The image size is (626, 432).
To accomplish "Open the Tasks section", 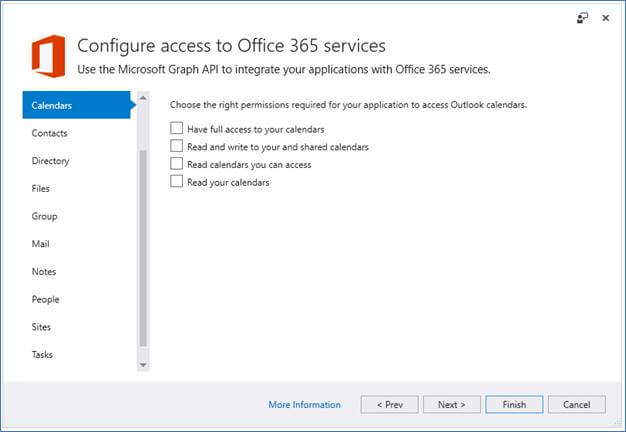I will 42,355.
